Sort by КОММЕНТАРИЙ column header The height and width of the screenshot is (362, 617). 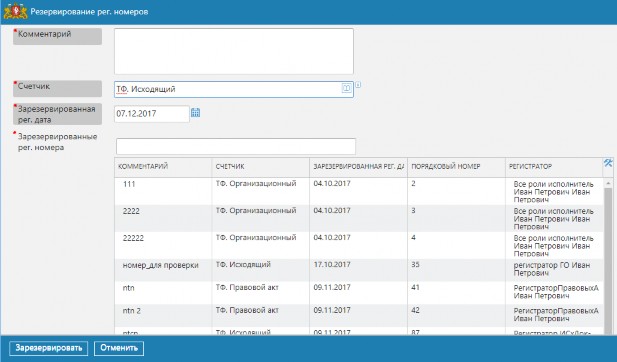click(x=163, y=167)
